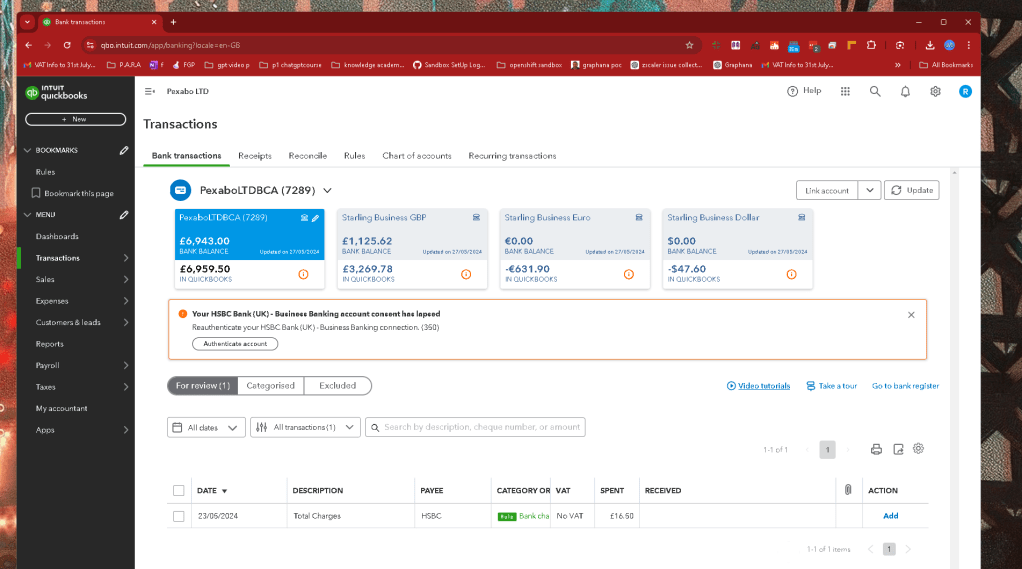Click the Authenticate account button

[x=235, y=344]
